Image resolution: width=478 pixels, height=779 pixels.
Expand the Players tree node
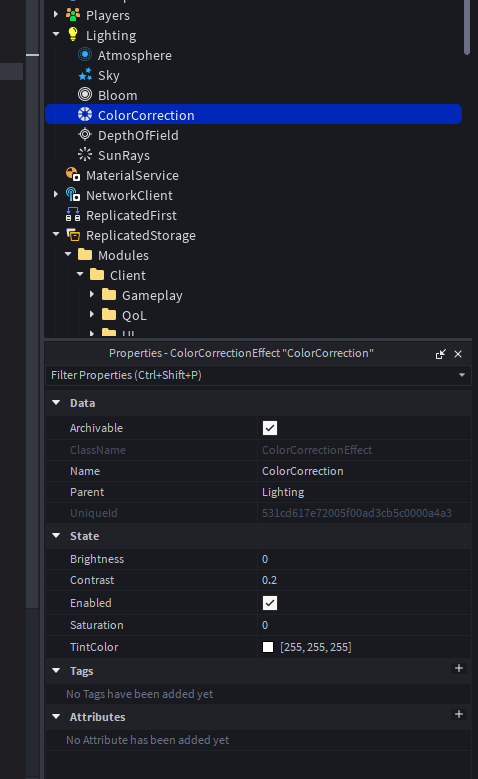coord(56,14)
